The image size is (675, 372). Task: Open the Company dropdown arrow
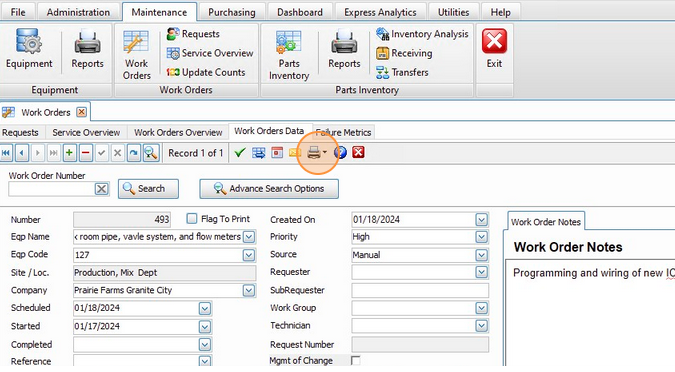(x=249, y=291)
